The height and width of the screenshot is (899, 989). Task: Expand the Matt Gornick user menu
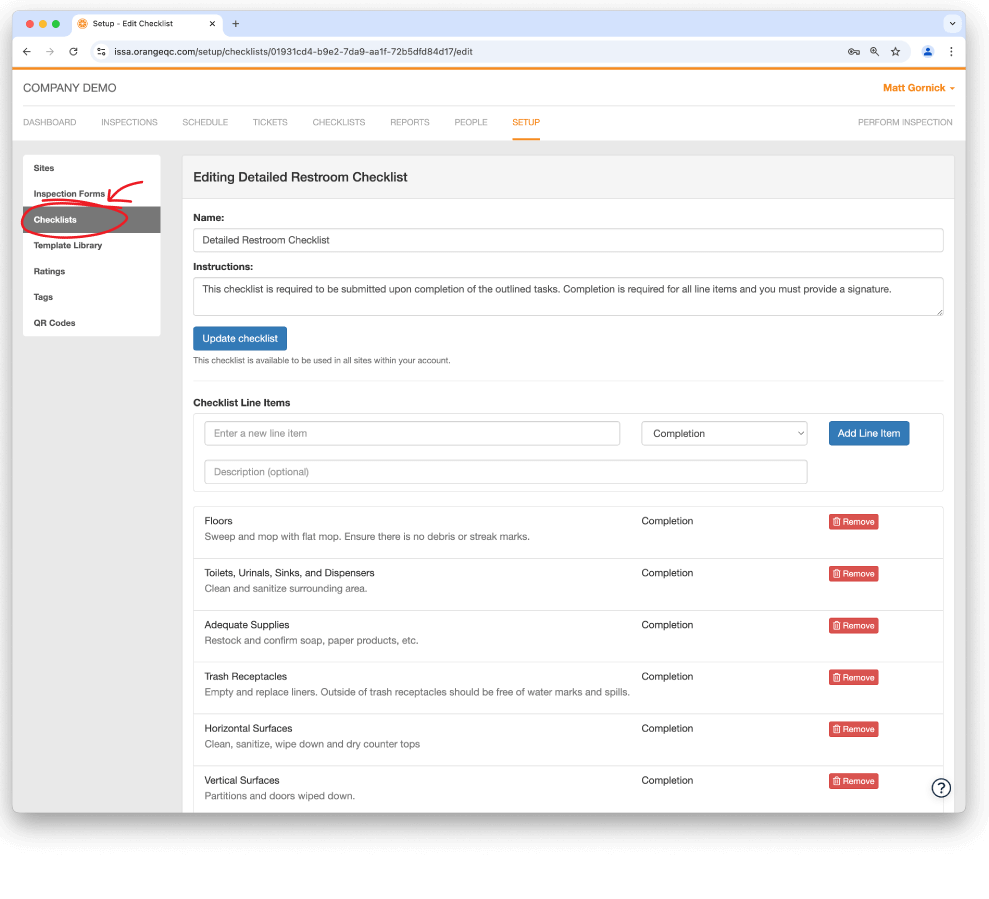(x=918, y=88)
